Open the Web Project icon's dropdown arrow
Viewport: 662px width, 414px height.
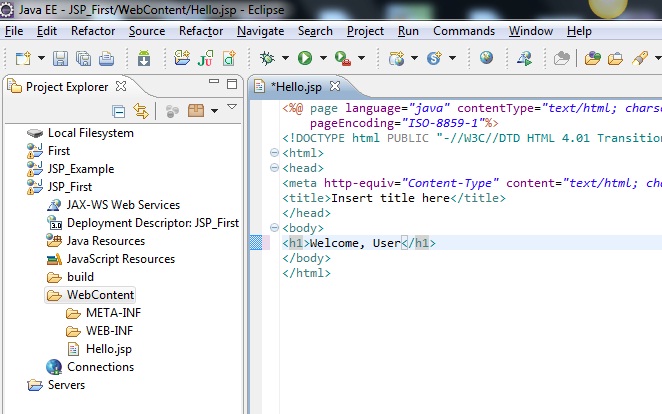click(415, 58)
